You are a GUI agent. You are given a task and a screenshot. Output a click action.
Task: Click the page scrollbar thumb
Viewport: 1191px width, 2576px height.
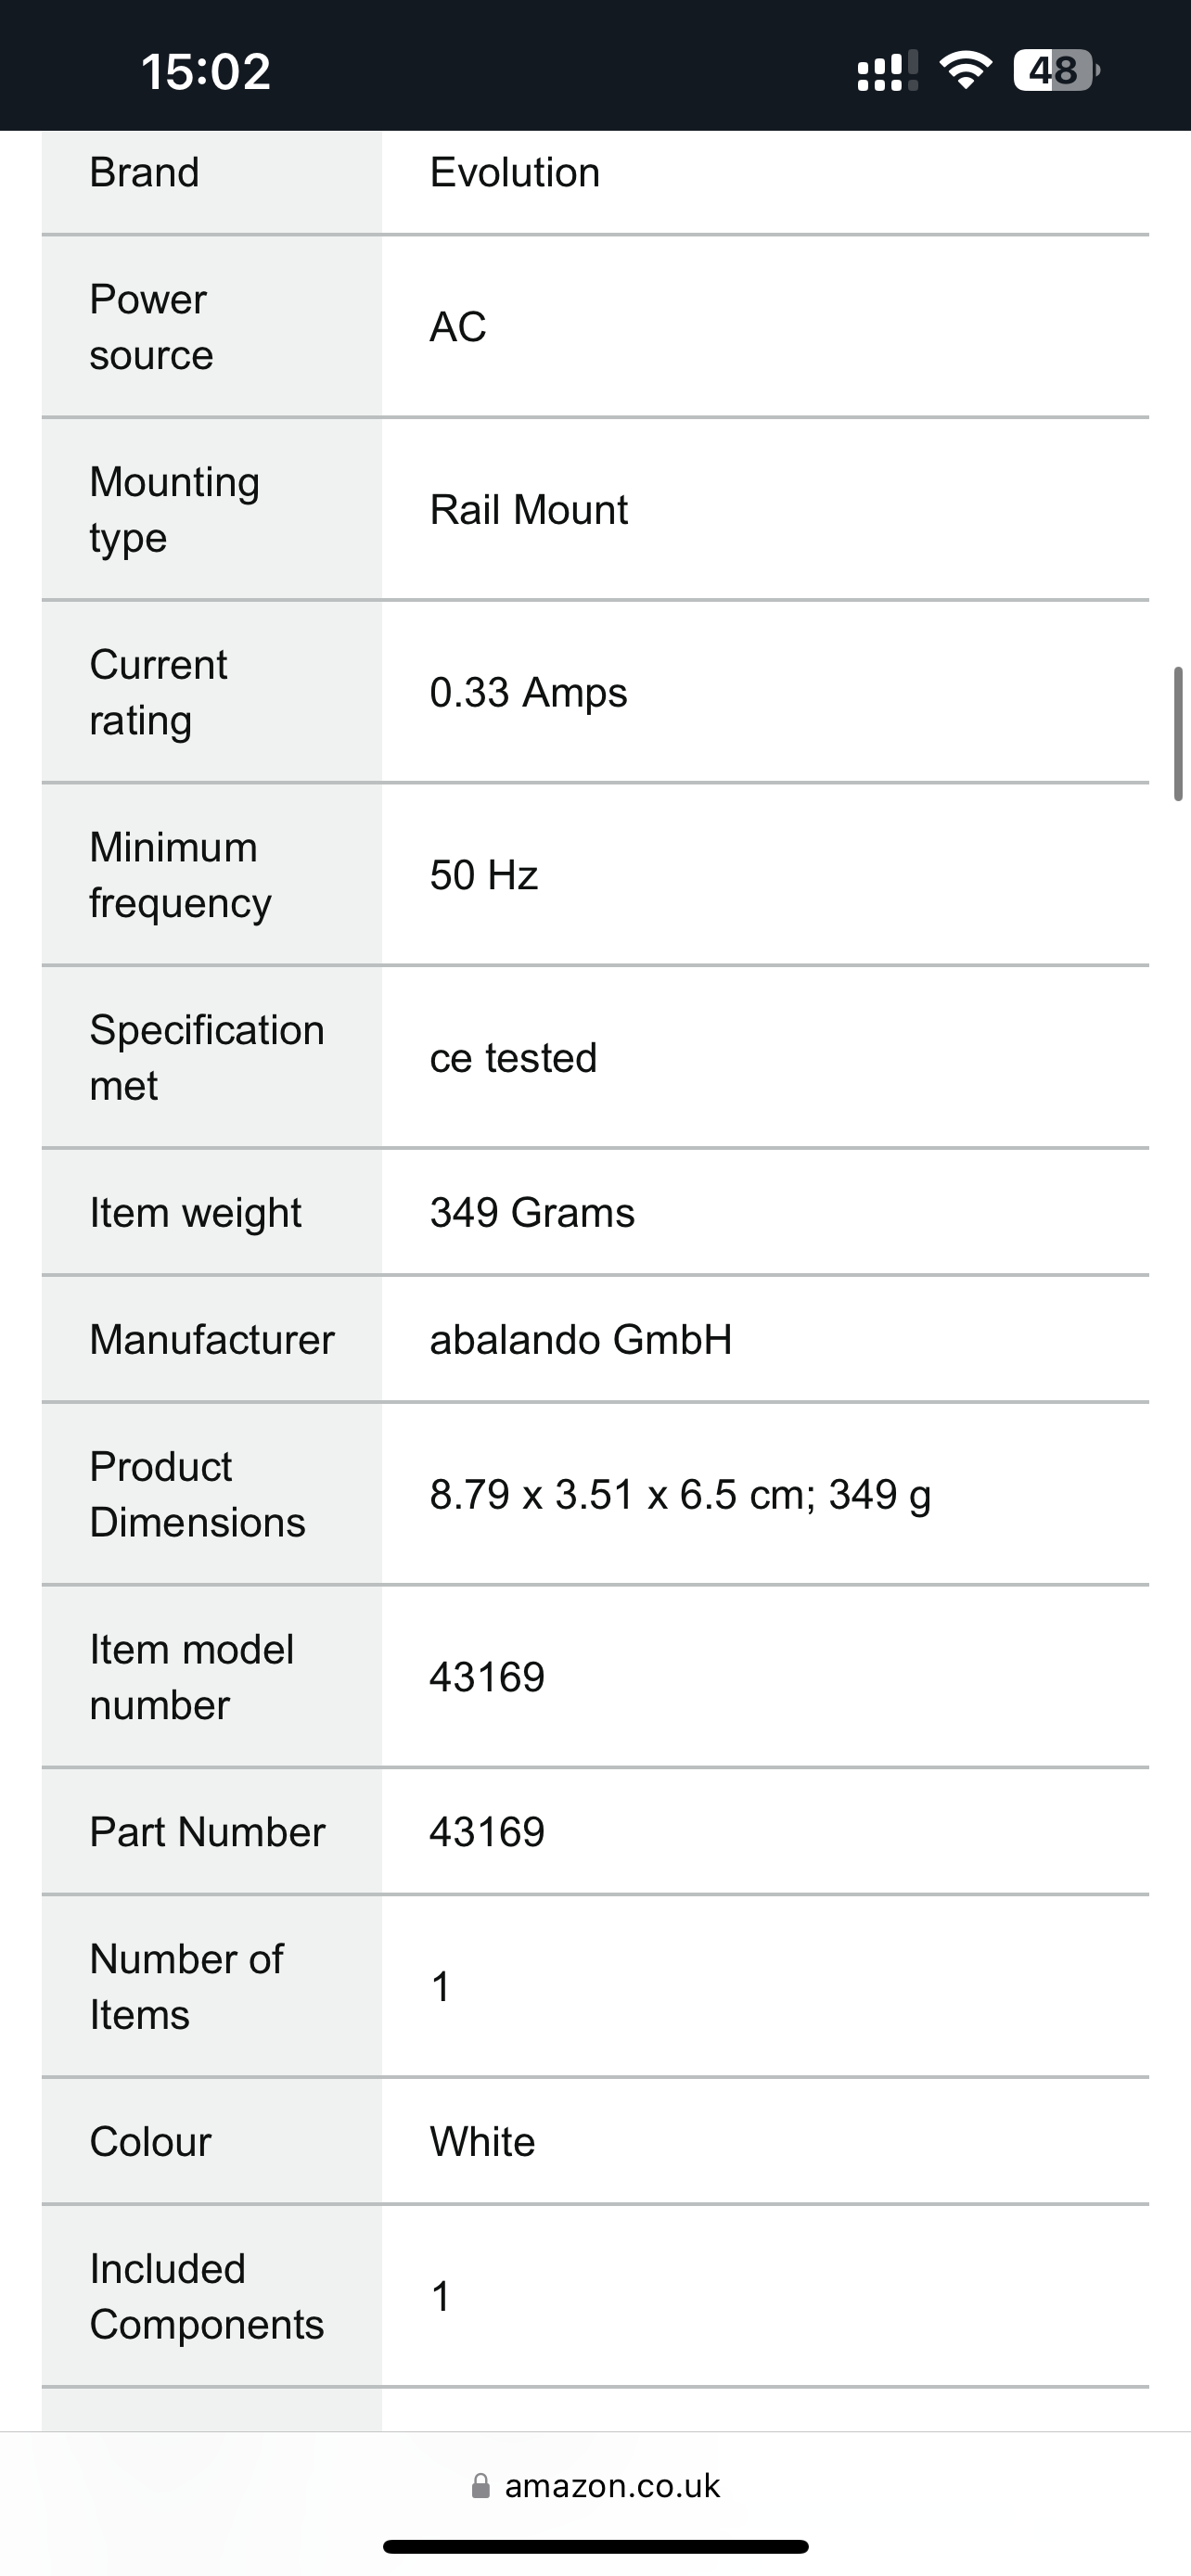(x=1178, y=733)
